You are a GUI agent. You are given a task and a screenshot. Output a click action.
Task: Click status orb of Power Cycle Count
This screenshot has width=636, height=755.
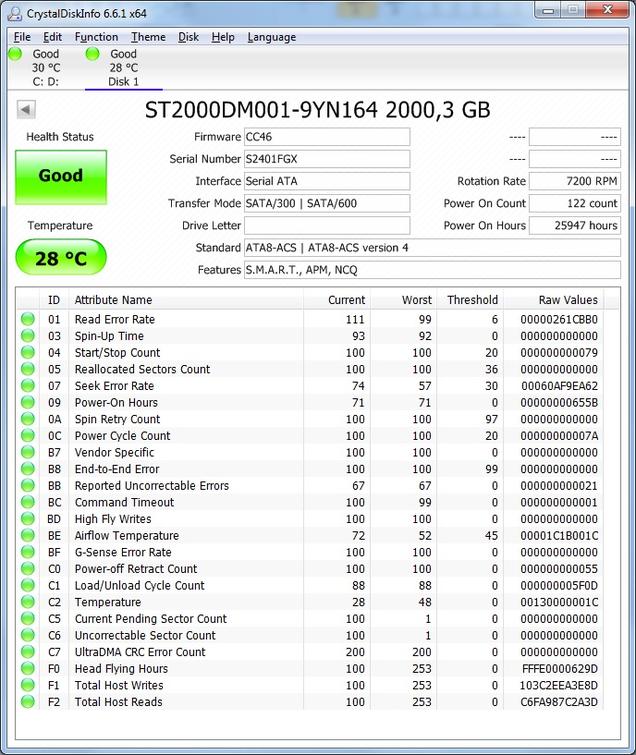(28, 435)
